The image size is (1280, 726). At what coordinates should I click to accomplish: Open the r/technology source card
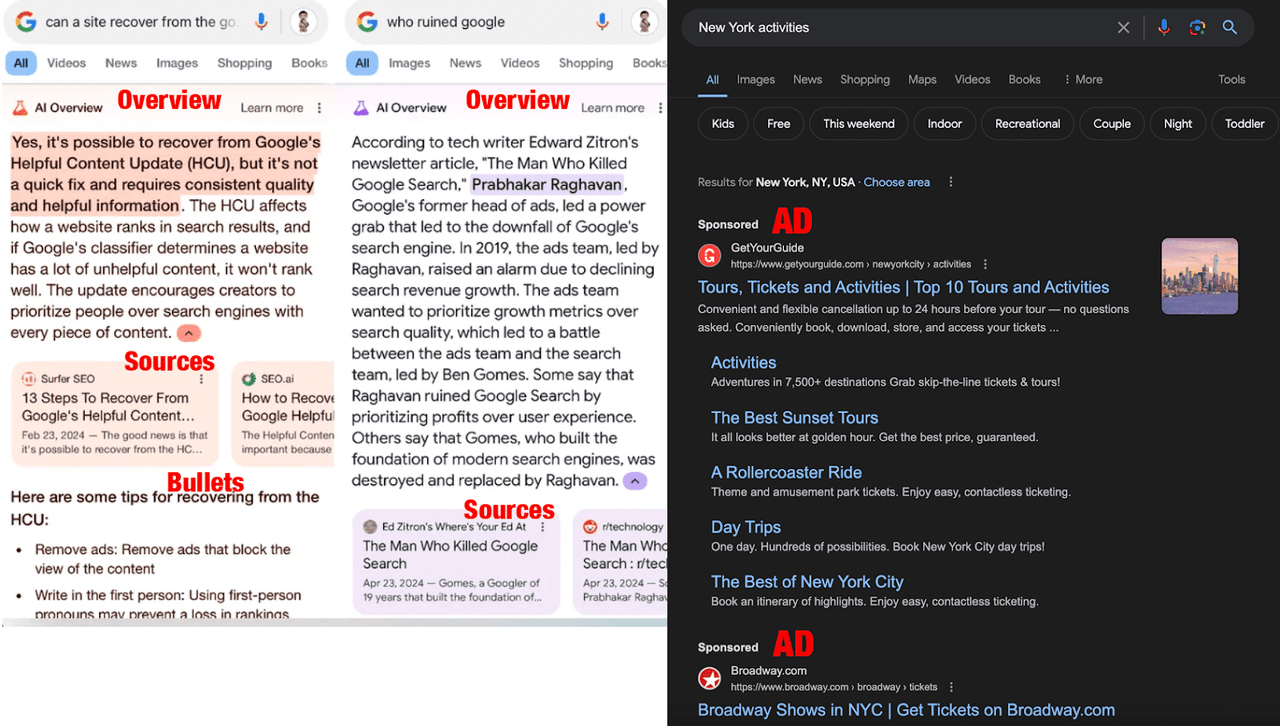coord(620,561)
